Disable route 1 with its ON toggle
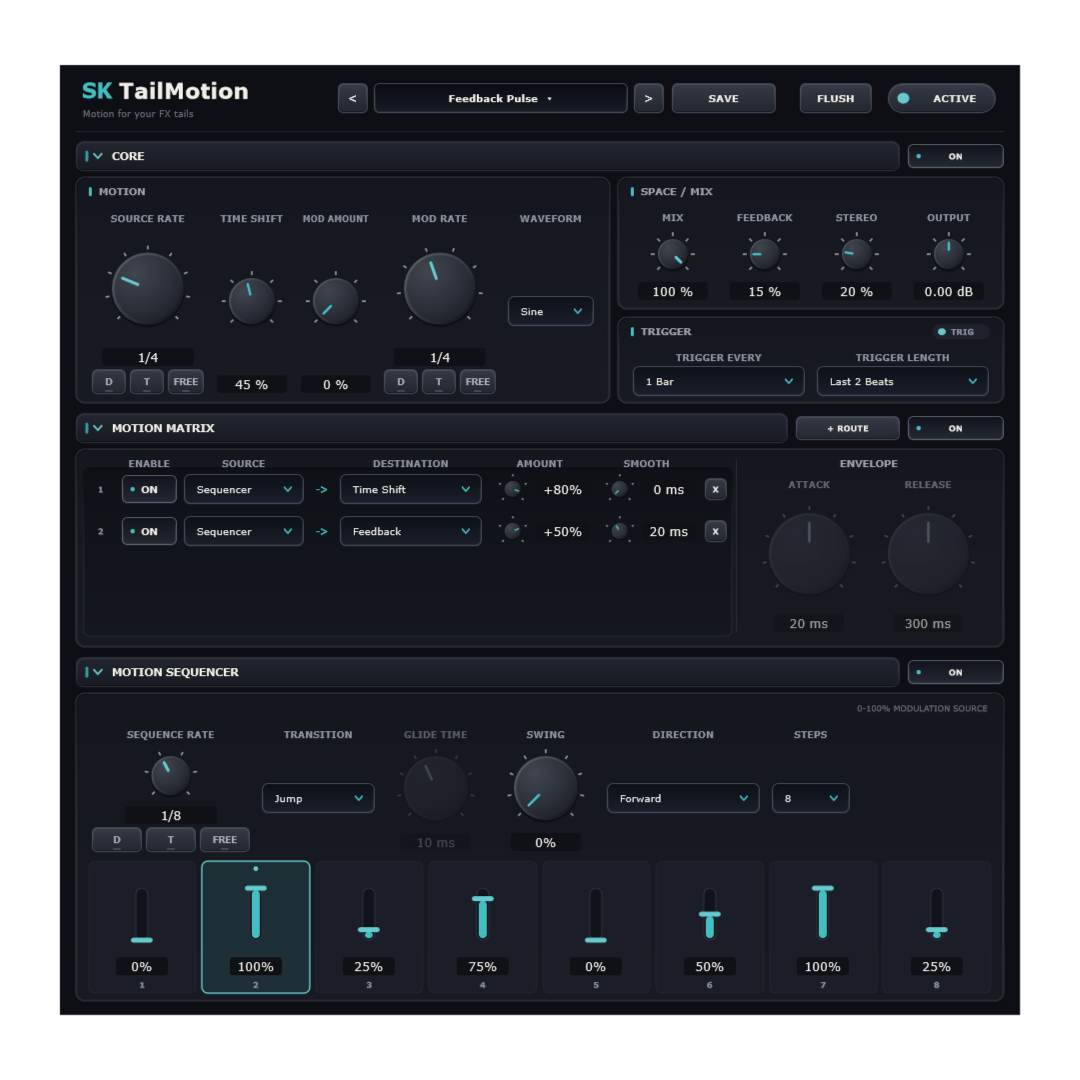The width and height of the screenshot is (1080, 1080). tap(149, 490)
